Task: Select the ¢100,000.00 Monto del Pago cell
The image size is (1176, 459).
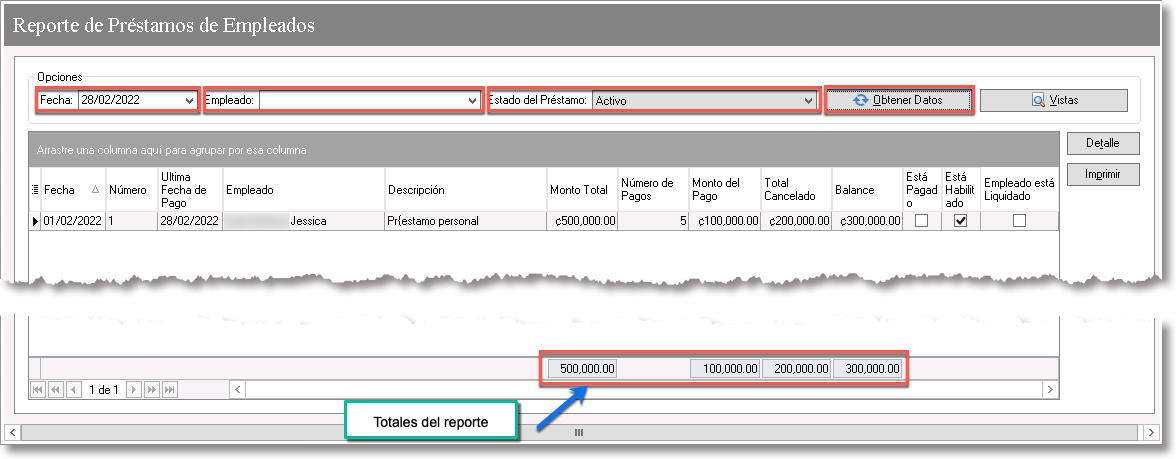Action: [724, 221]
